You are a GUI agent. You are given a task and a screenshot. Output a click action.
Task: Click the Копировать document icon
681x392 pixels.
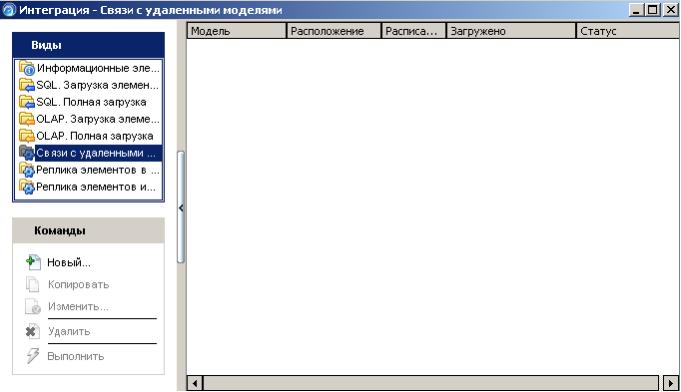pyautogui.click(x=33, y=284)
